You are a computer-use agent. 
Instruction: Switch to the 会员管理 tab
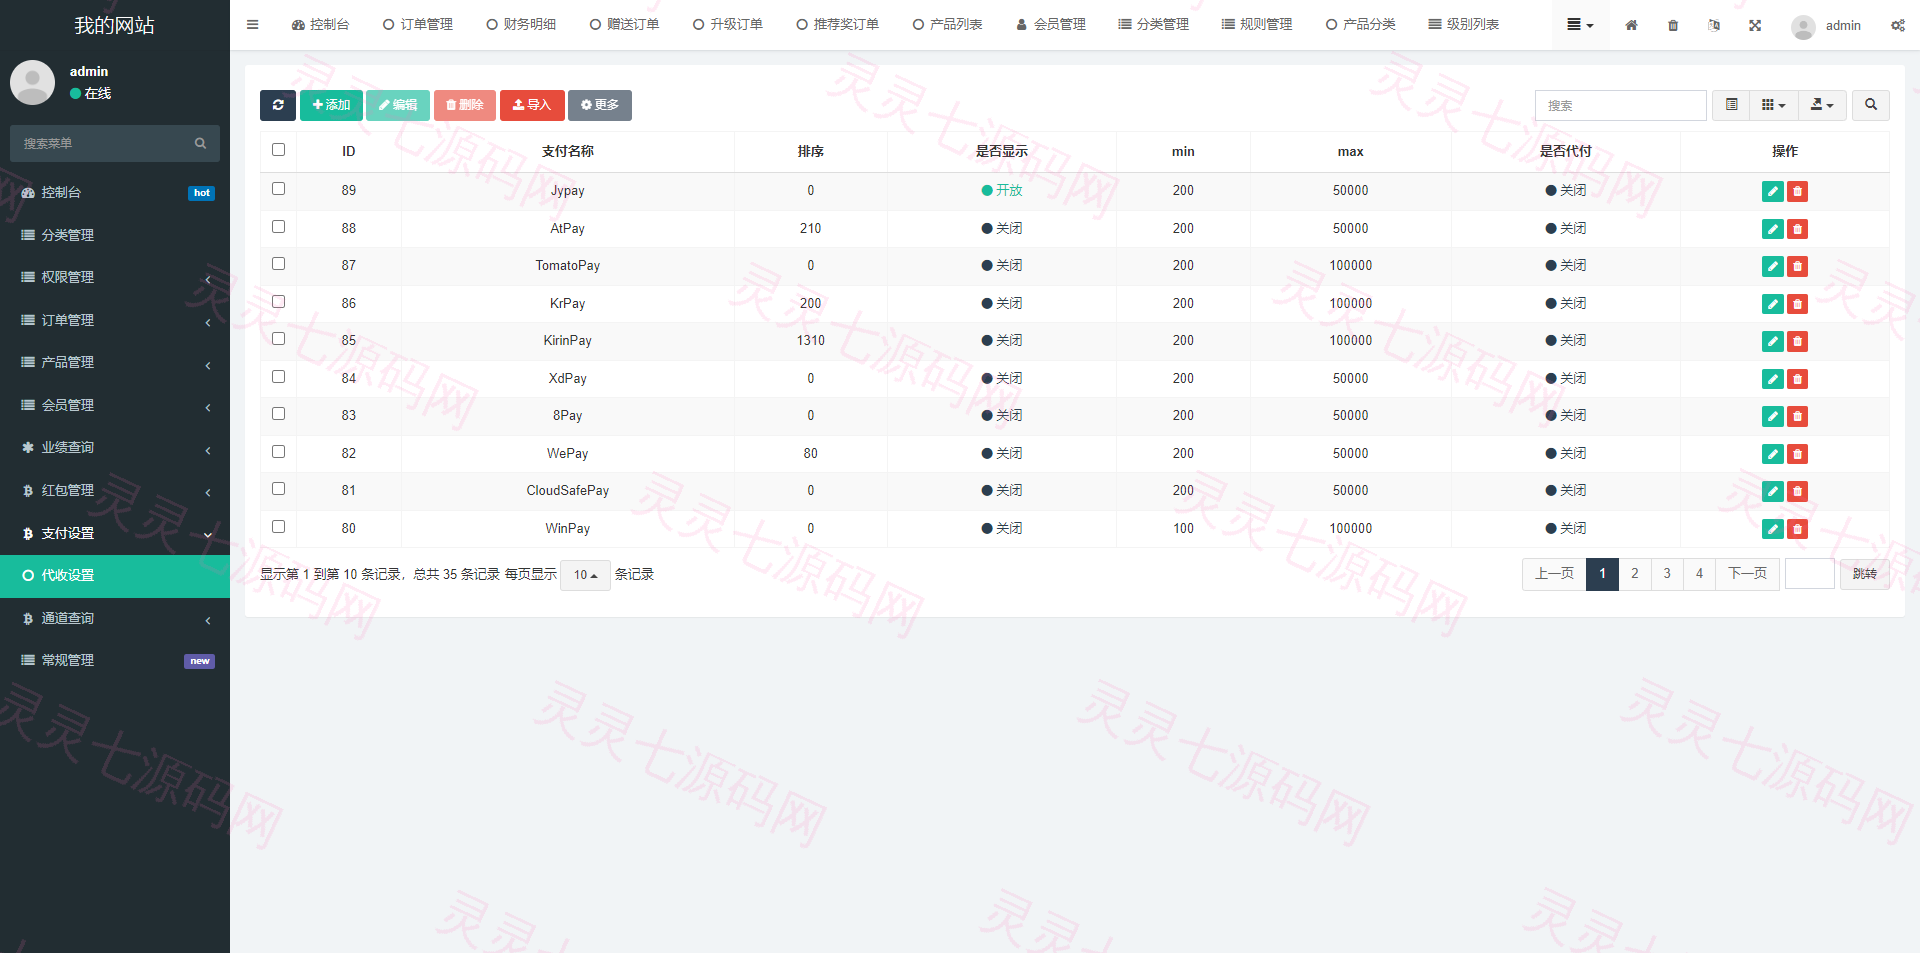tap(1051, 25)
